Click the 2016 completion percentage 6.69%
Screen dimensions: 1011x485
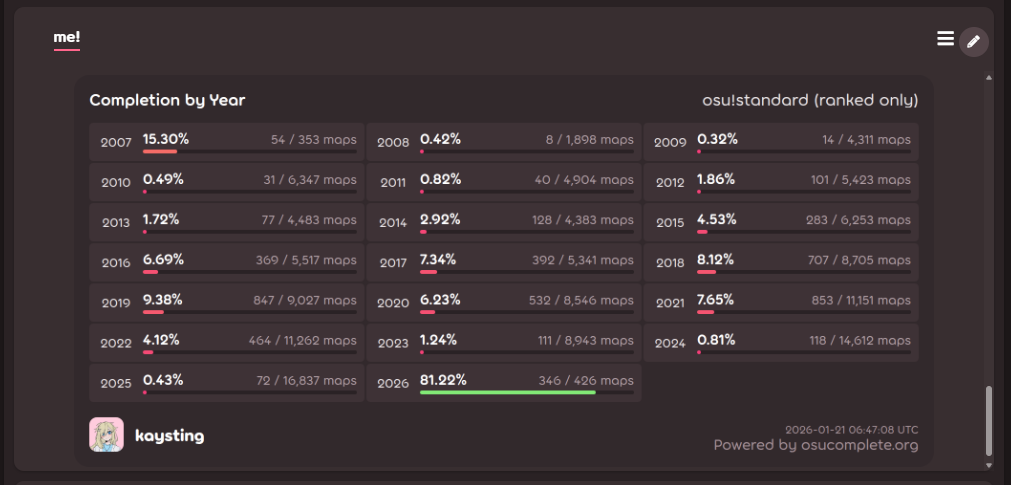(163, 259)
